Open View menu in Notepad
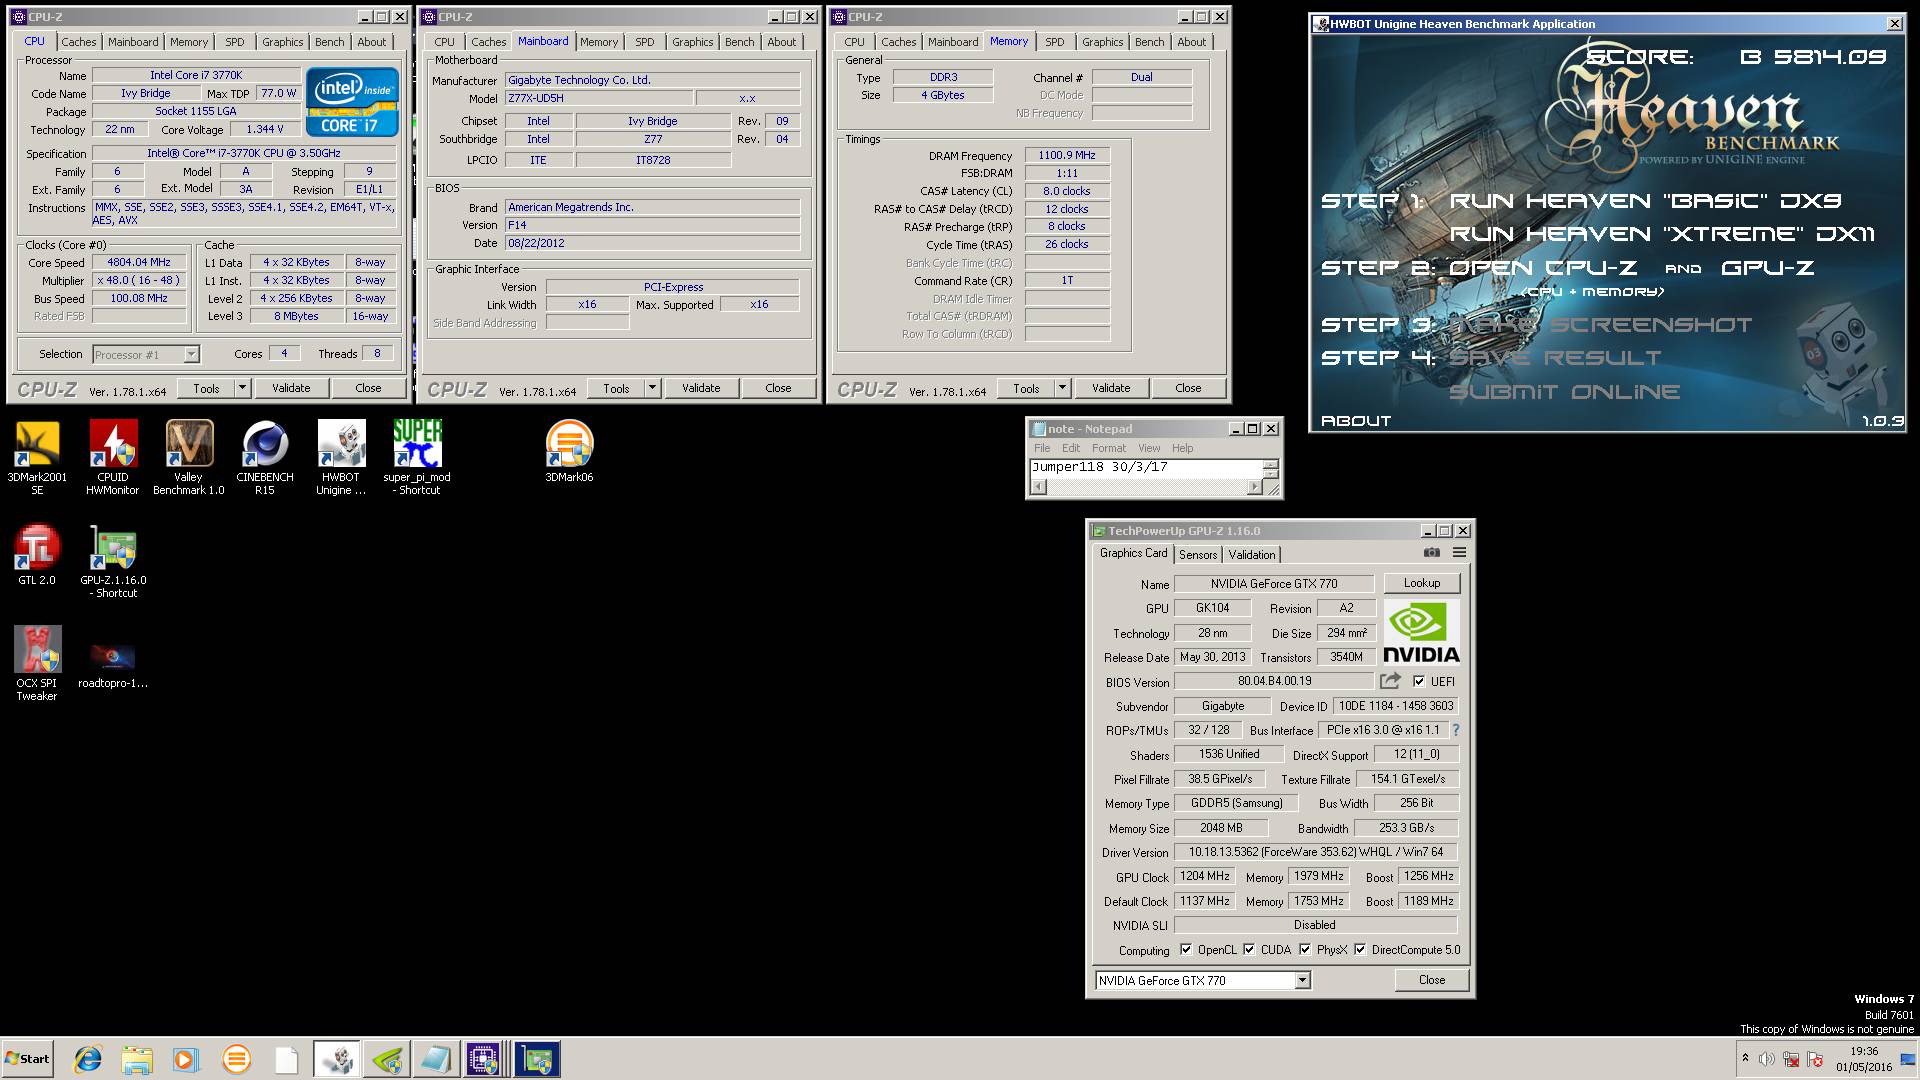This screenshot has height=1080, width=1920. coord(1149,448)
